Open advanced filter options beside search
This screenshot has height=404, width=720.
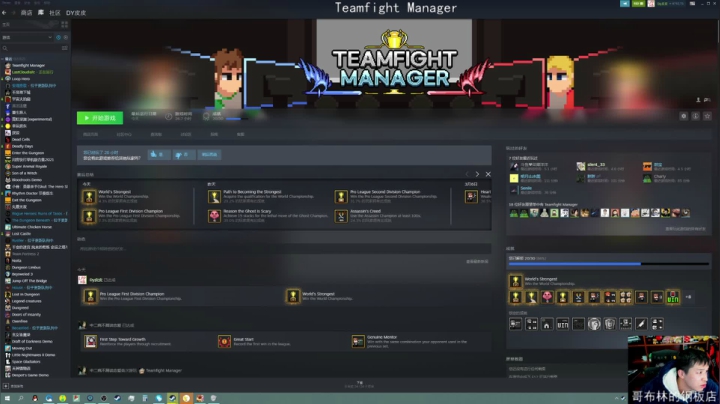coord(65,48)
